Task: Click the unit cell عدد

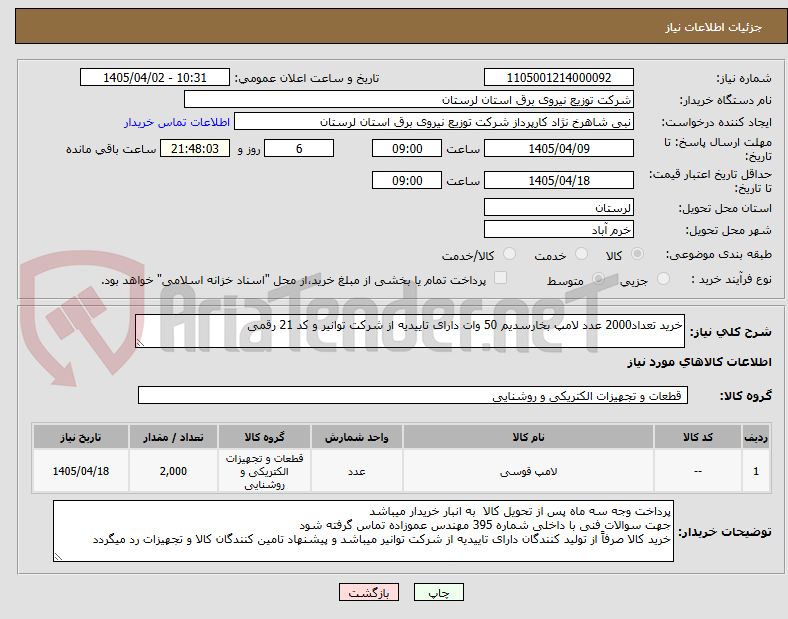Action: tap(356, 471)
